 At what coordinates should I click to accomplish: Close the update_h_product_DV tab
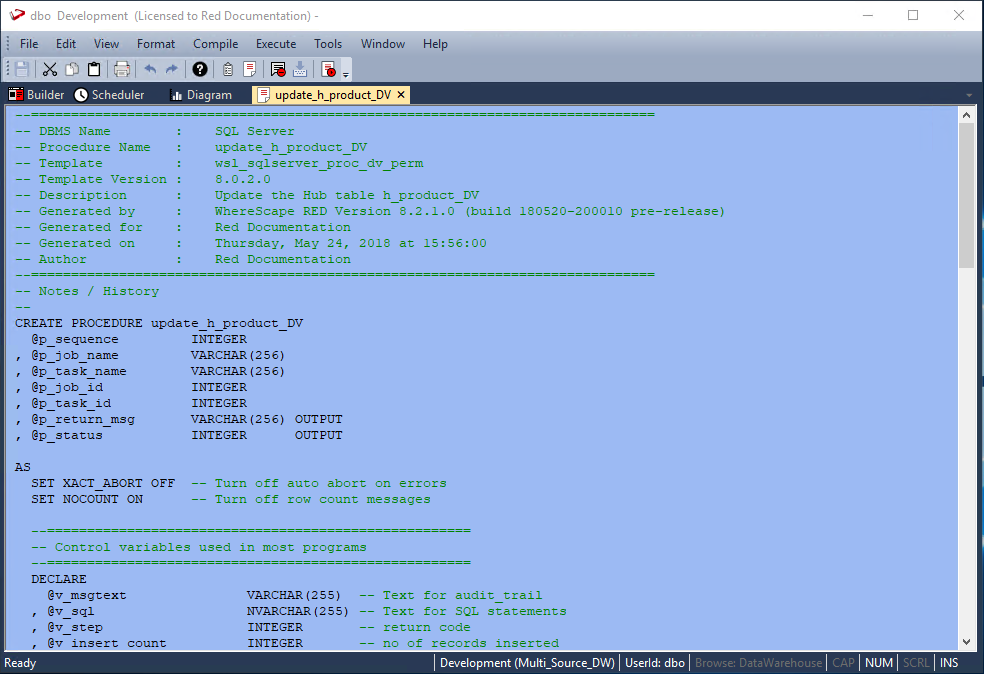(x=401, y=95)
